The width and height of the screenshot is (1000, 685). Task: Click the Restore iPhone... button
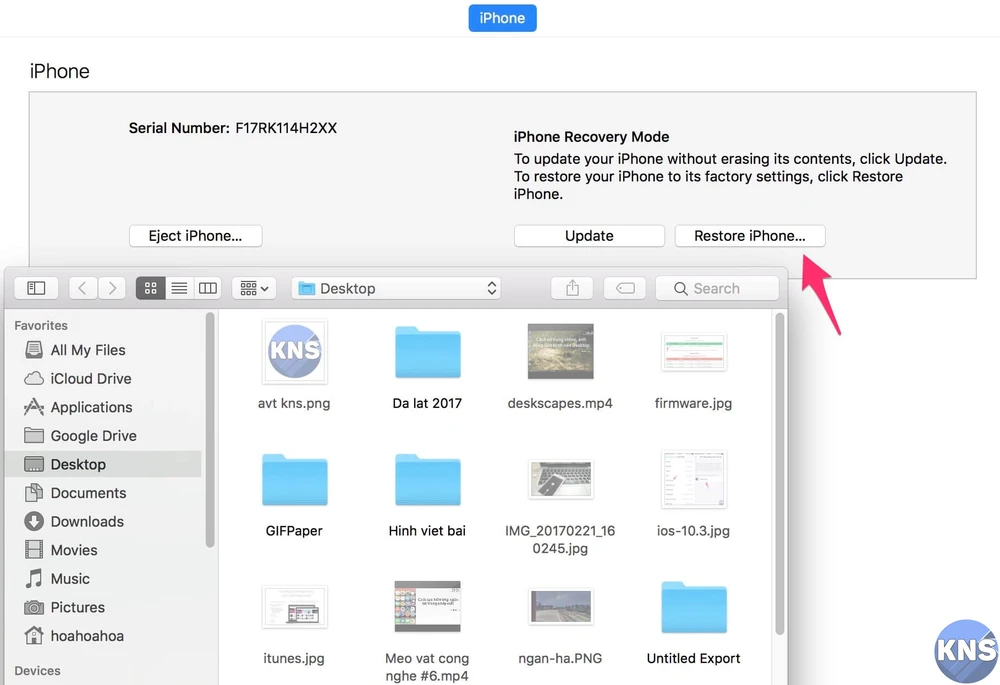coord(750,236)
